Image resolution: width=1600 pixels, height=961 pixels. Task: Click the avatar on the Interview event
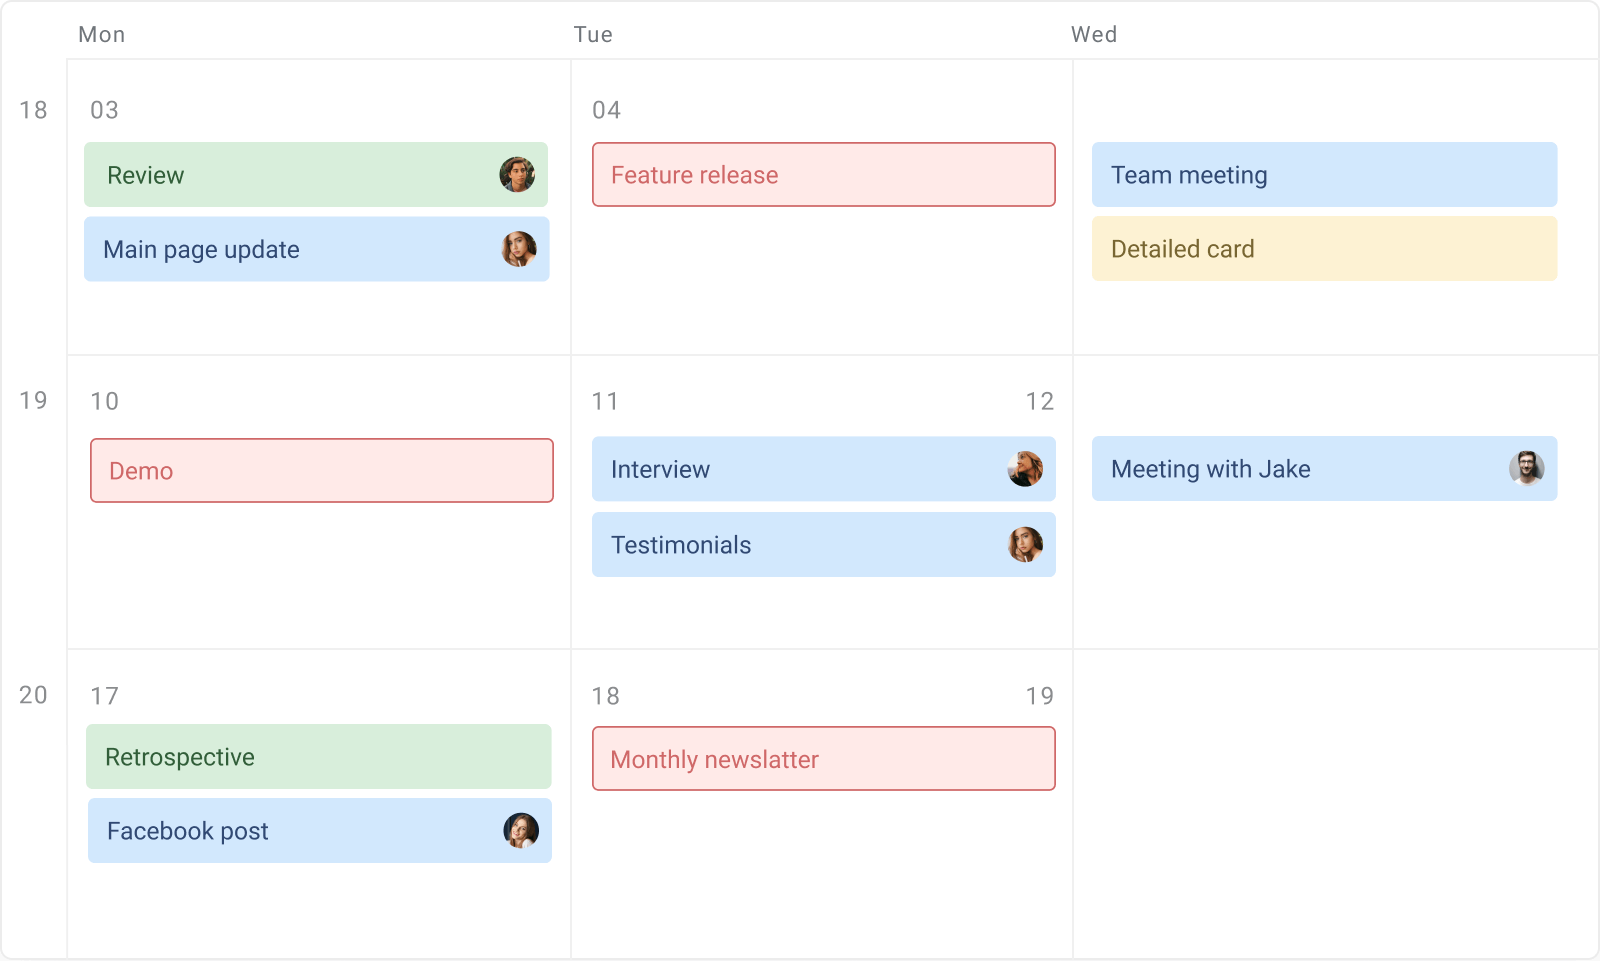[x=1024, y=469]
